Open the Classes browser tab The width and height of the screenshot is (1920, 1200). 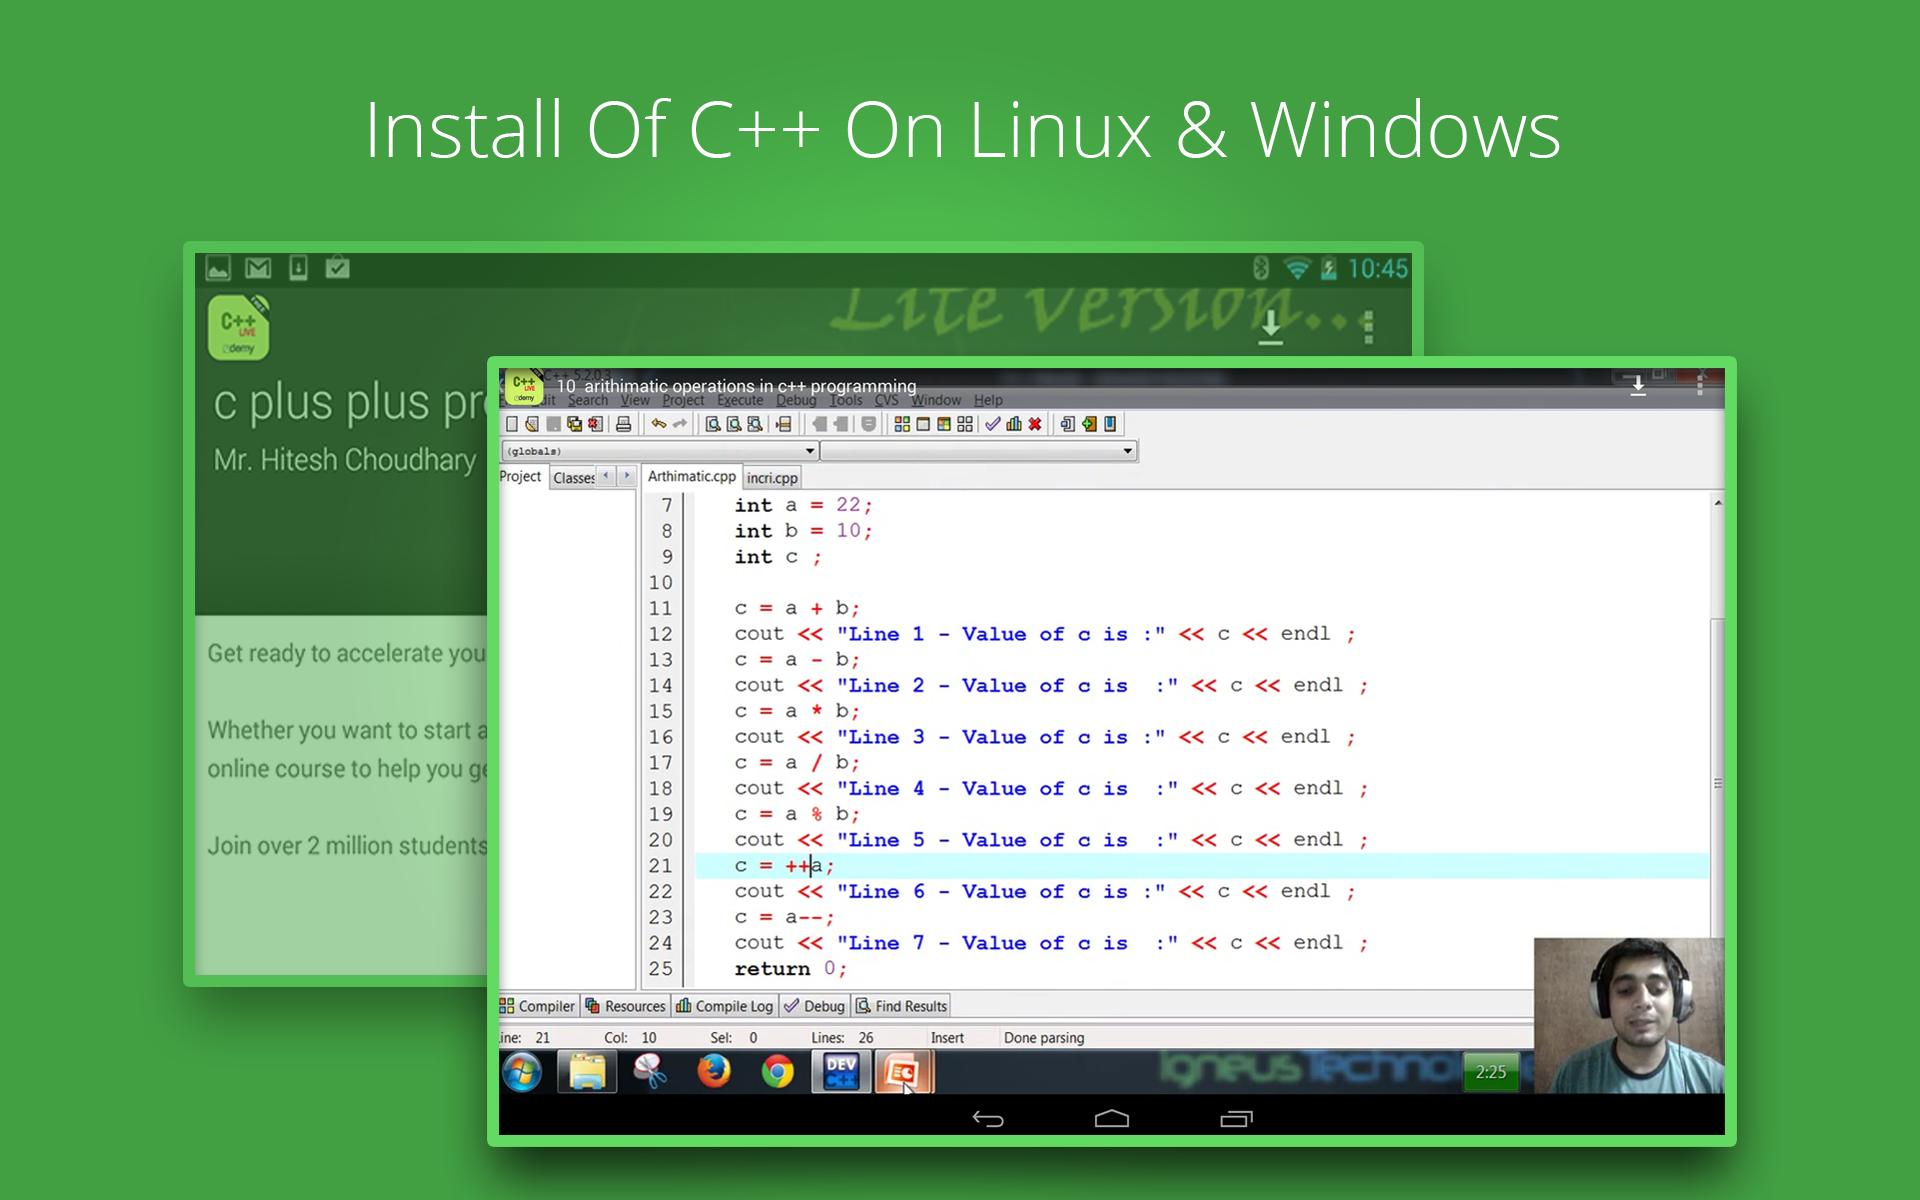pyautogui.click(x=573, y=478)
